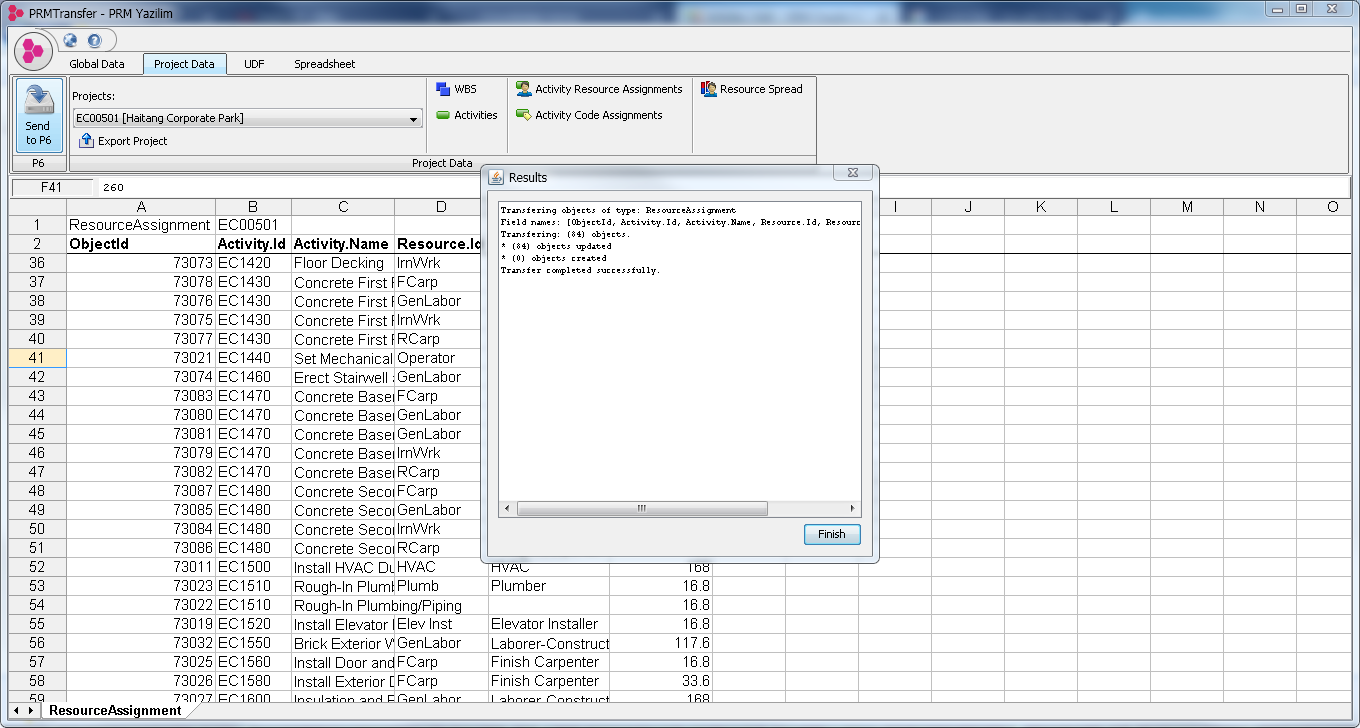
Task: Expand the Projects dropdown list
Action: point(414,119)
